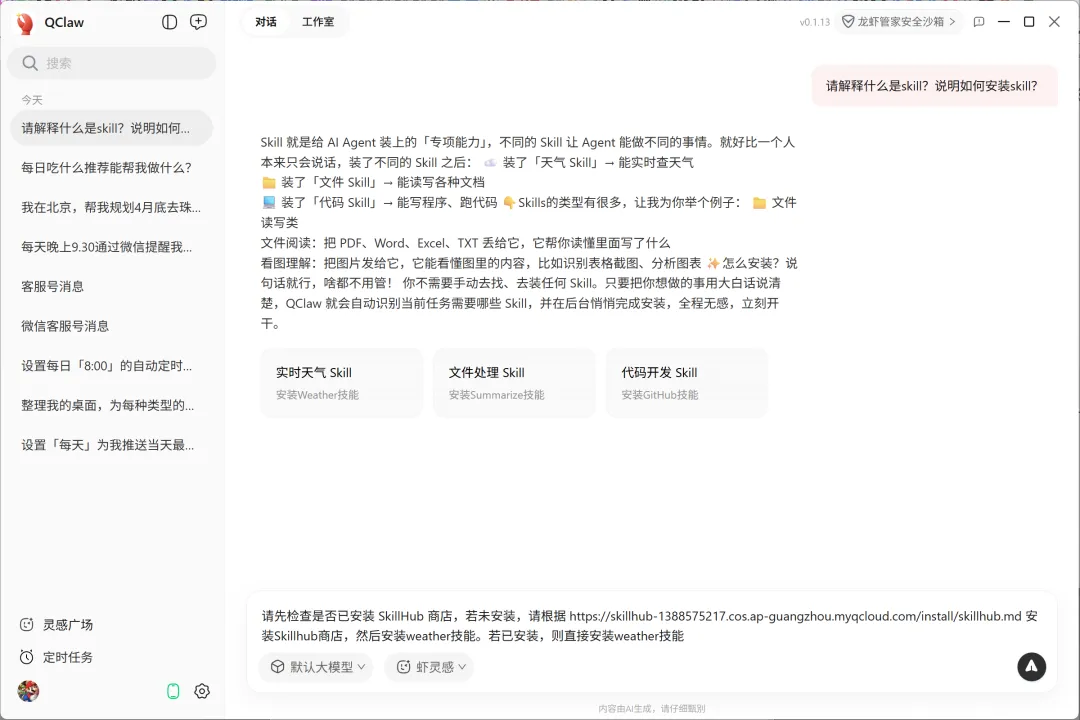Switch to the 对话 tab

pyautogui.click(x=266, y=22)
